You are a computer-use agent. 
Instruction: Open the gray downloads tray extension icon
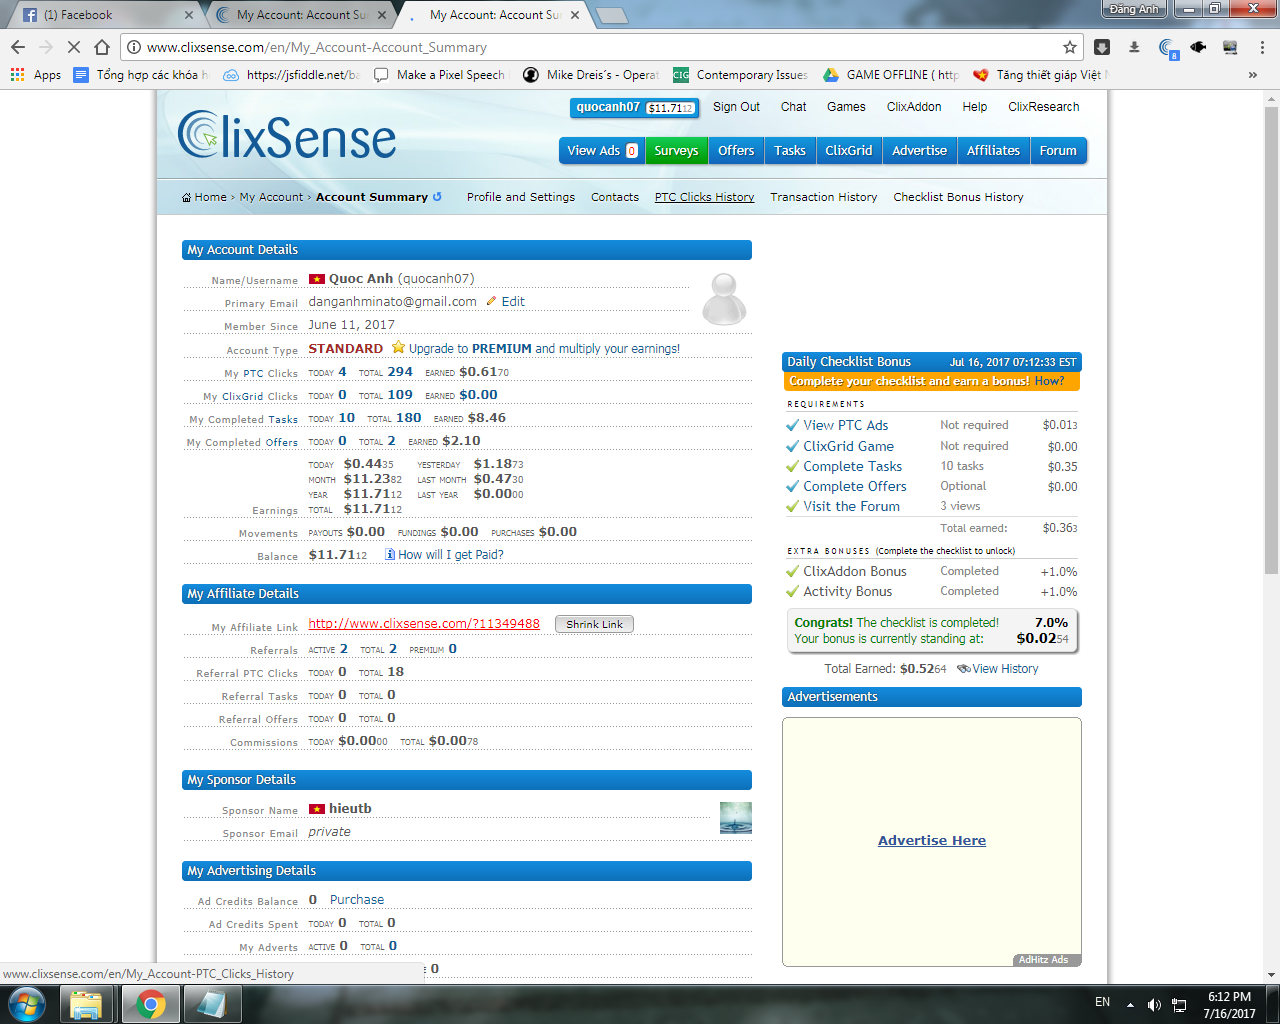1134,47
